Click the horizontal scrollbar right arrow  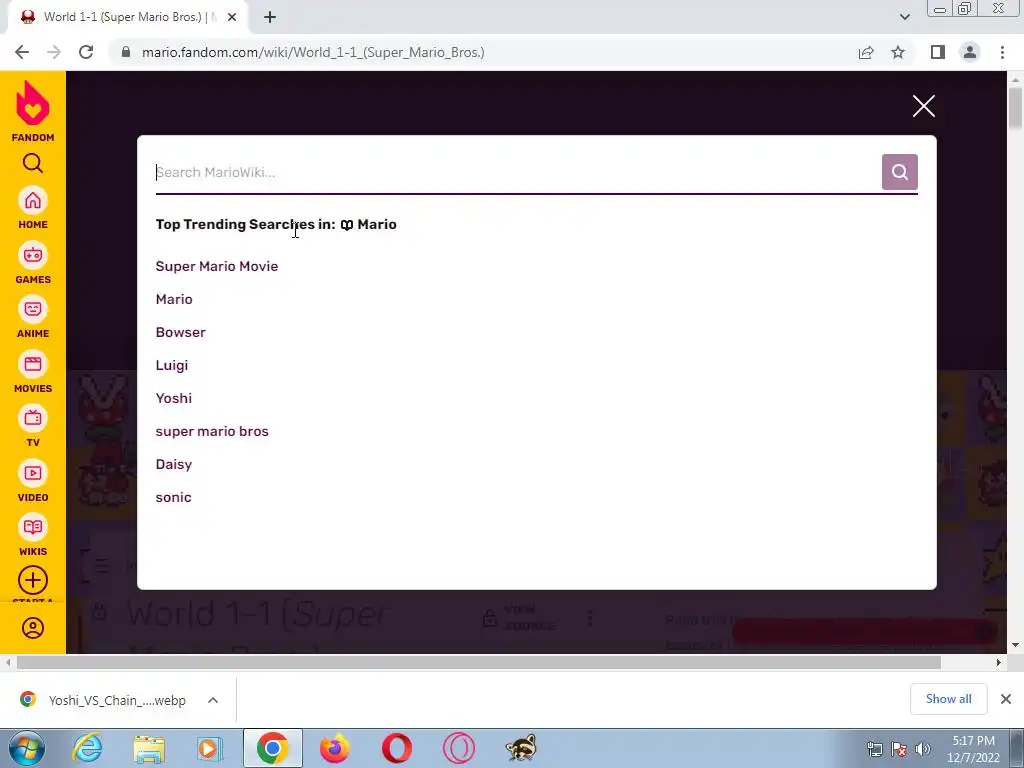tap(999, 662)
